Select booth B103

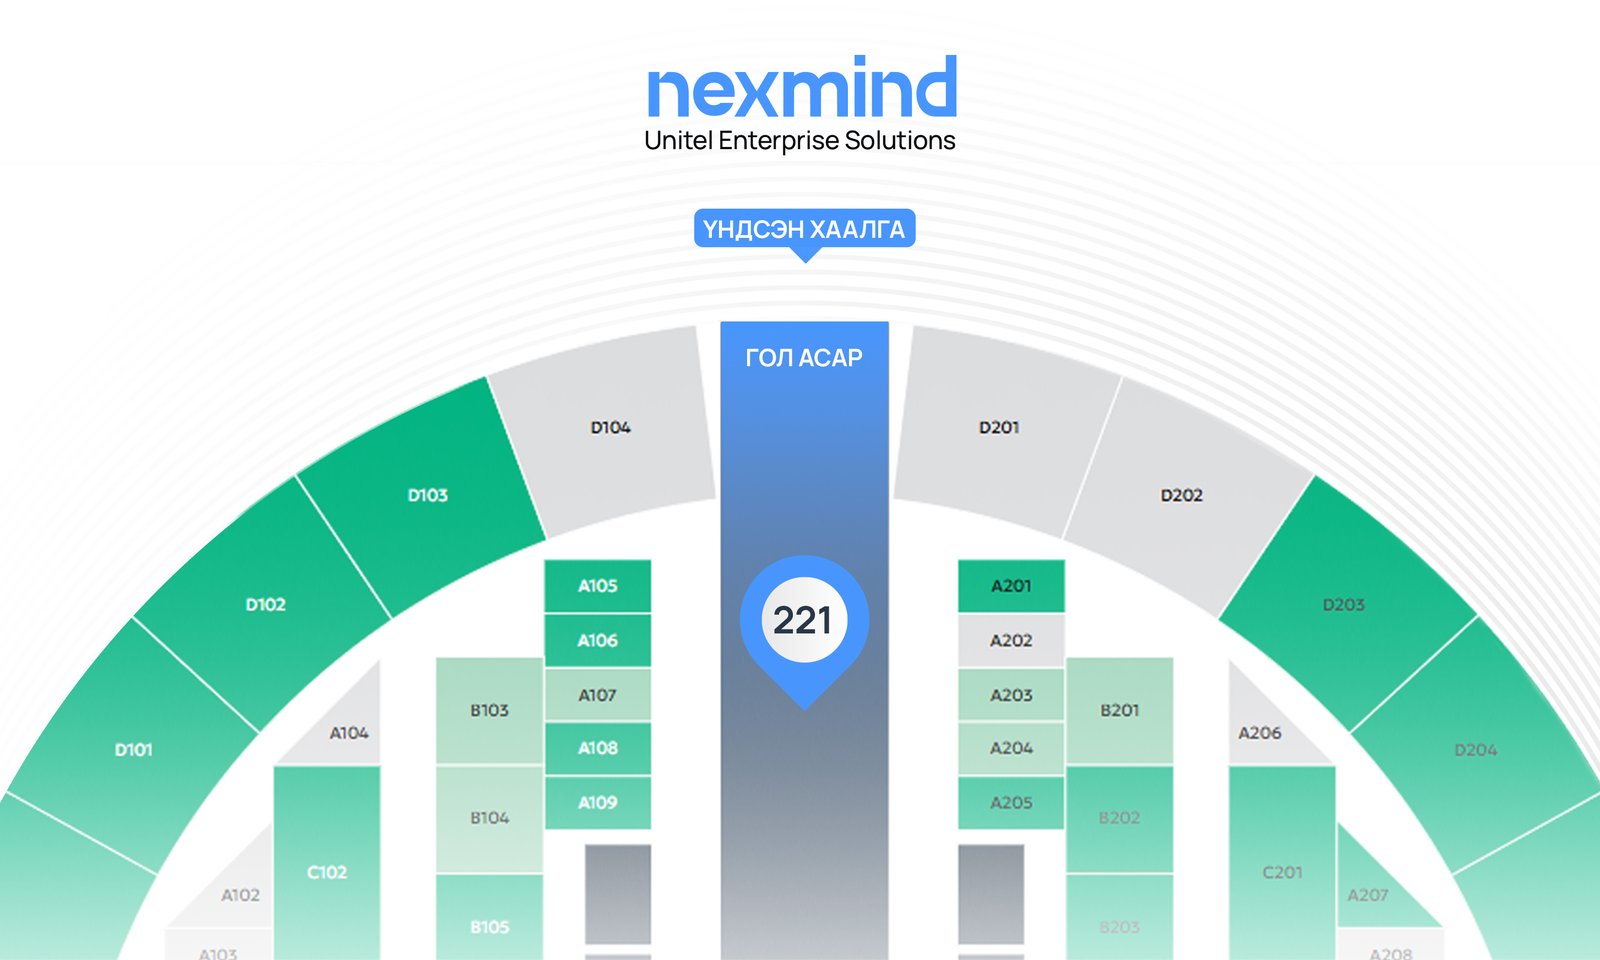(x=489, y=711)
